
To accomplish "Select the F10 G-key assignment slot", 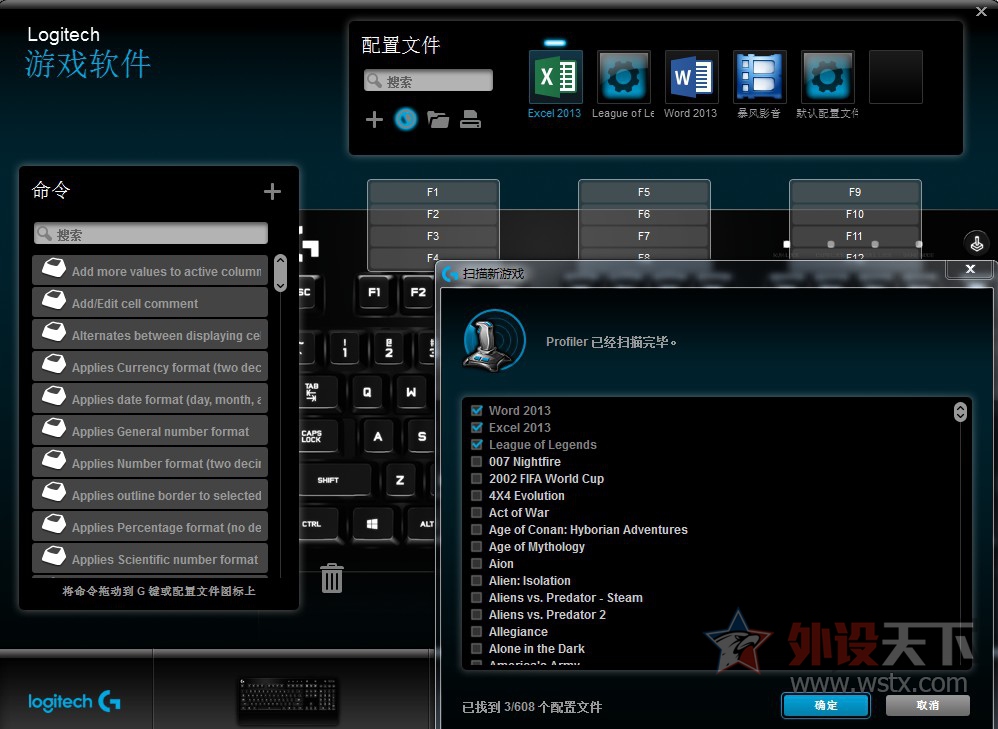I will [x=855, y=214].
